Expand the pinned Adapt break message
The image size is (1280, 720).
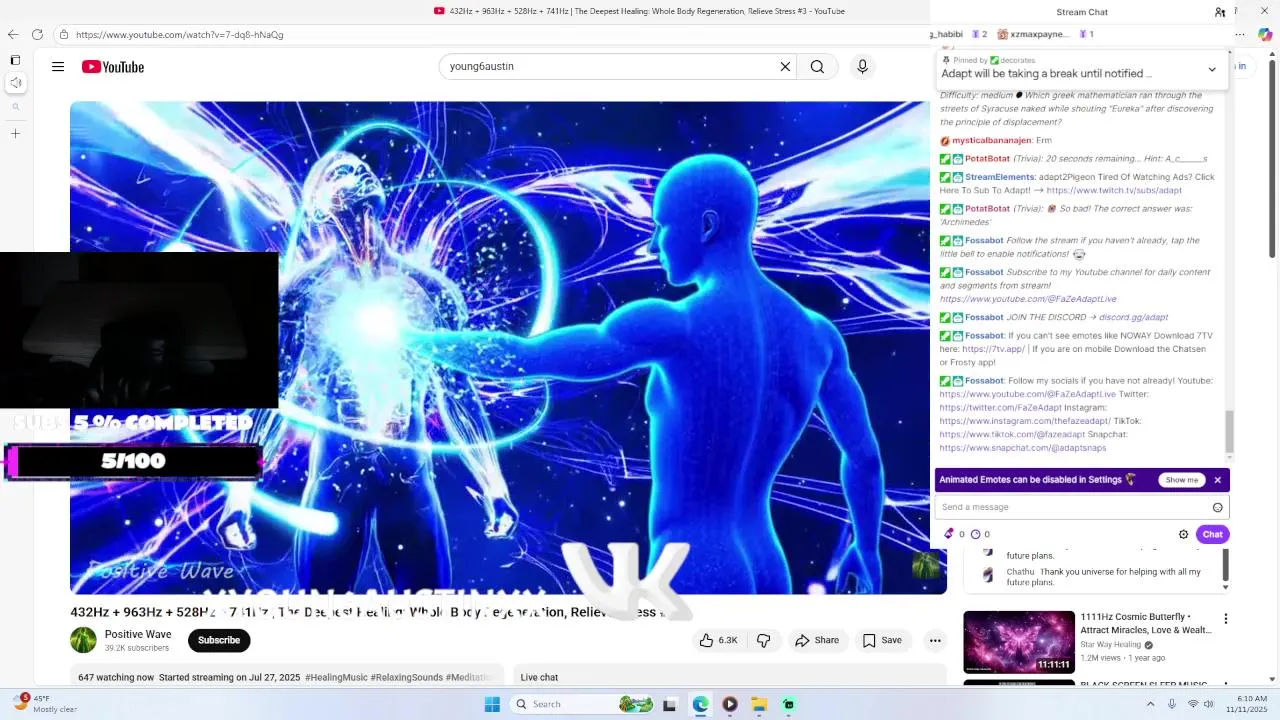point(1212,69)
